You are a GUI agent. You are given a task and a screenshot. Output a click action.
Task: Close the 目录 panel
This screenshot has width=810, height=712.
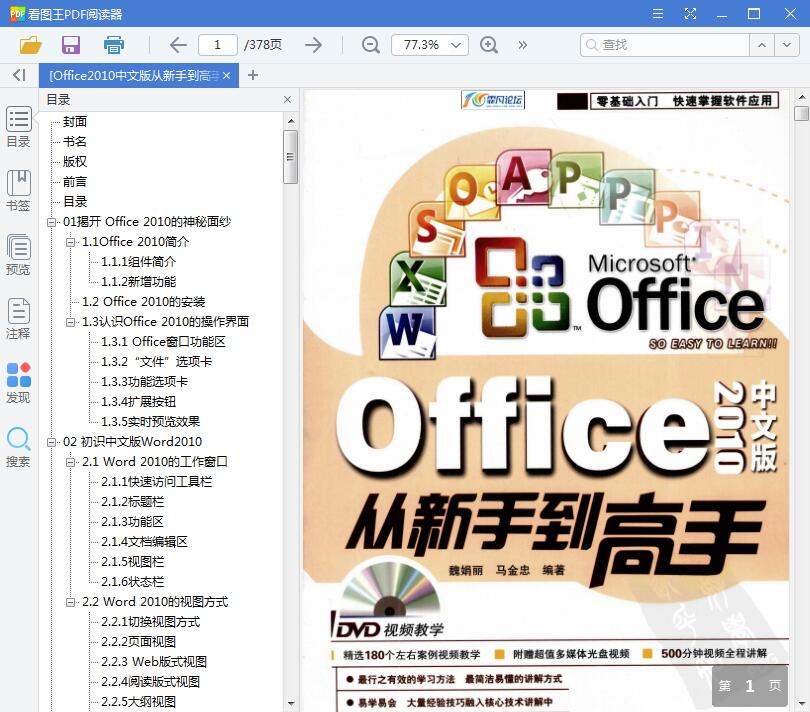288,99
